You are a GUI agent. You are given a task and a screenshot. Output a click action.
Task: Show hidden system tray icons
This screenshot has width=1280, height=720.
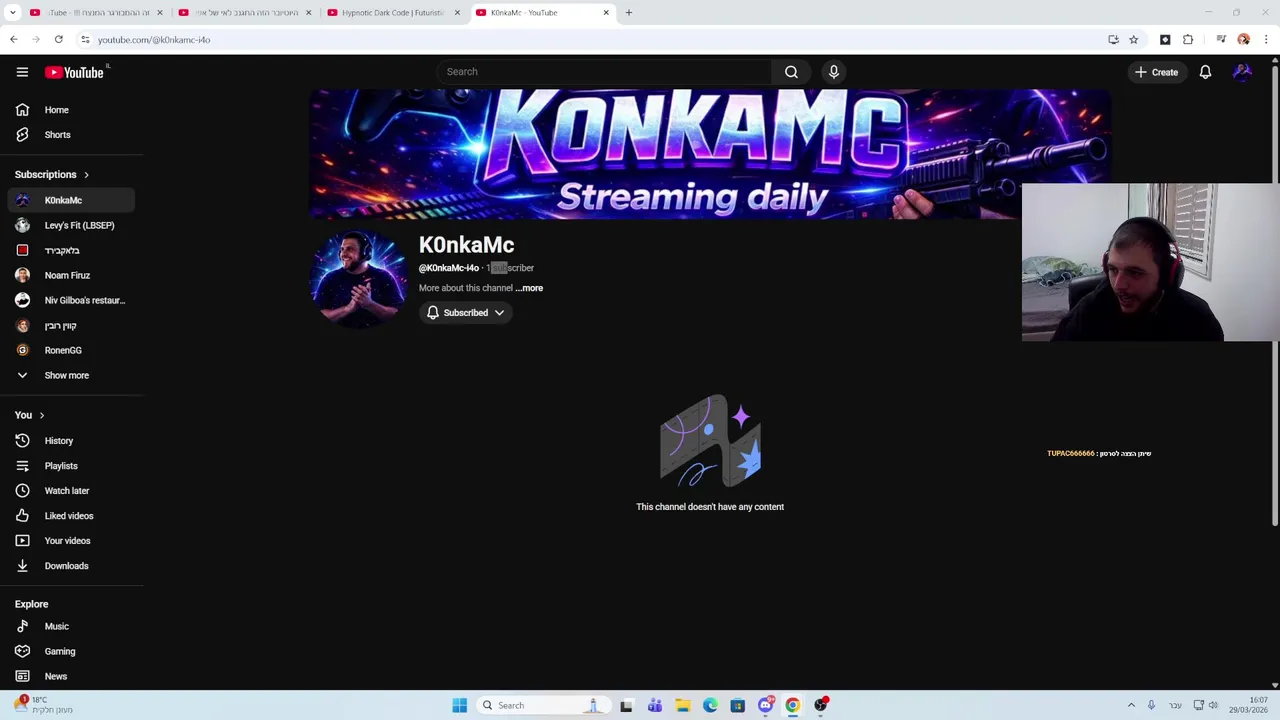[x=1131, y=705]
